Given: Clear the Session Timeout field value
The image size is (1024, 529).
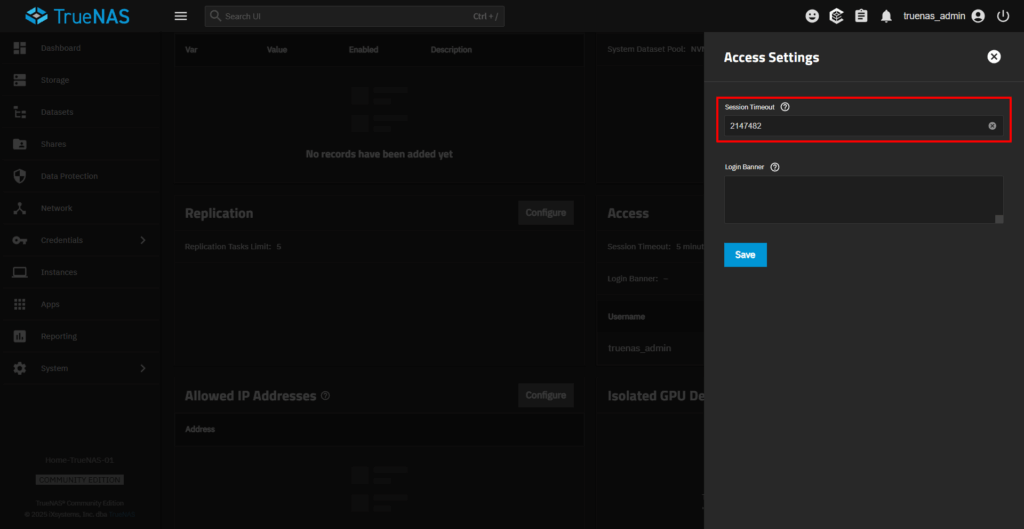Looking at the screenshot, I should coord(992,126).
